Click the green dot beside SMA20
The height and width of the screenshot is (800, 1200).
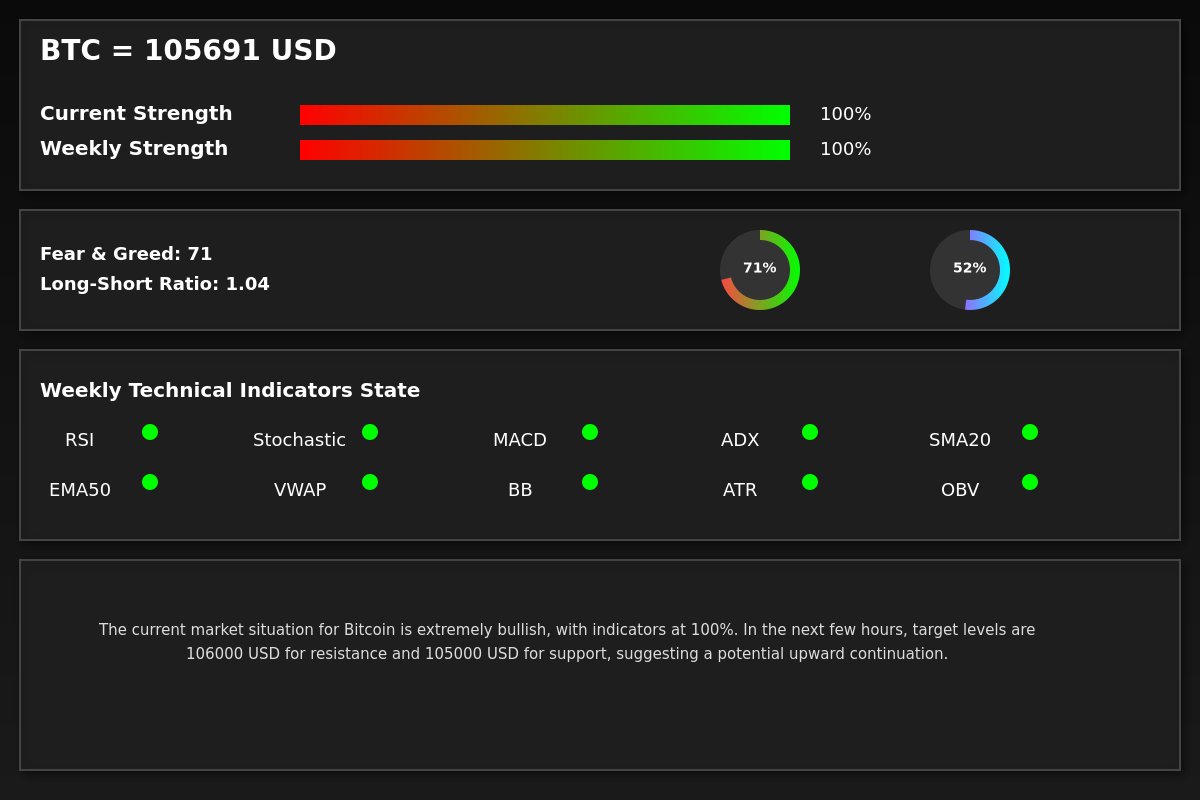coord(1030,432)
